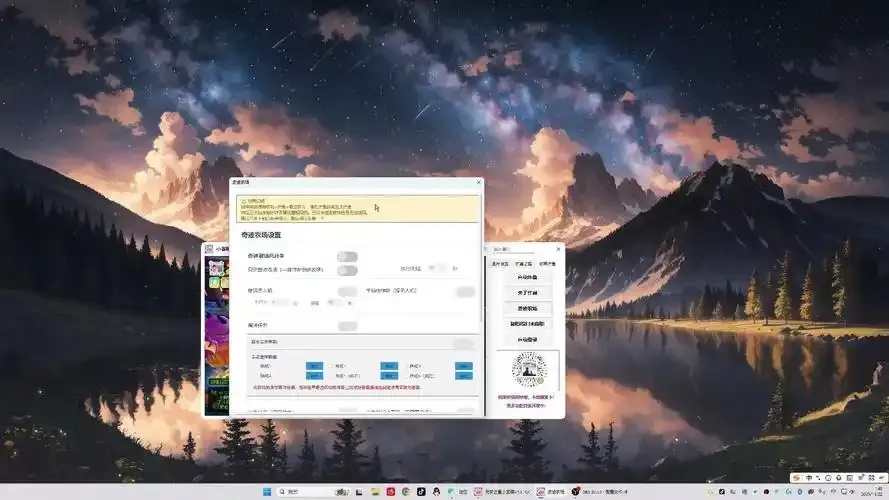Click the red link text below the QR code
Image resolution: width=889 pixels, height=500 pixels.
click(526, 401)
